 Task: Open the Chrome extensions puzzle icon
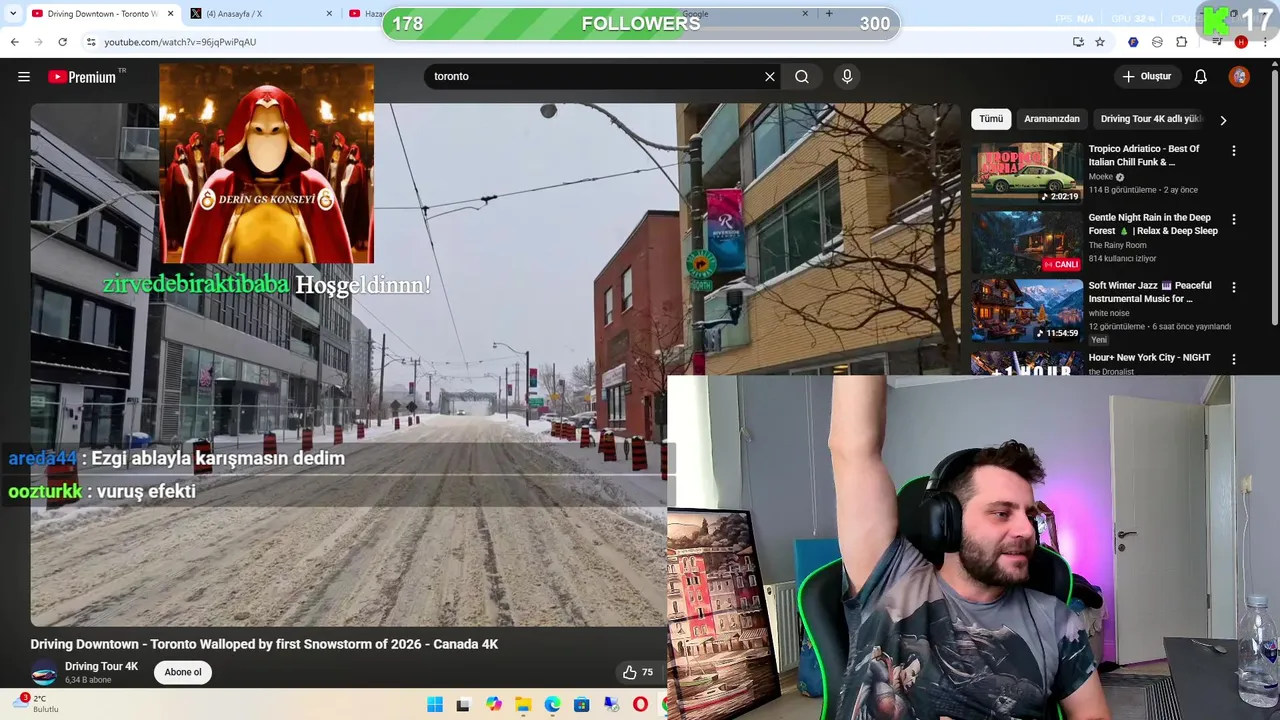point(1181,42)
